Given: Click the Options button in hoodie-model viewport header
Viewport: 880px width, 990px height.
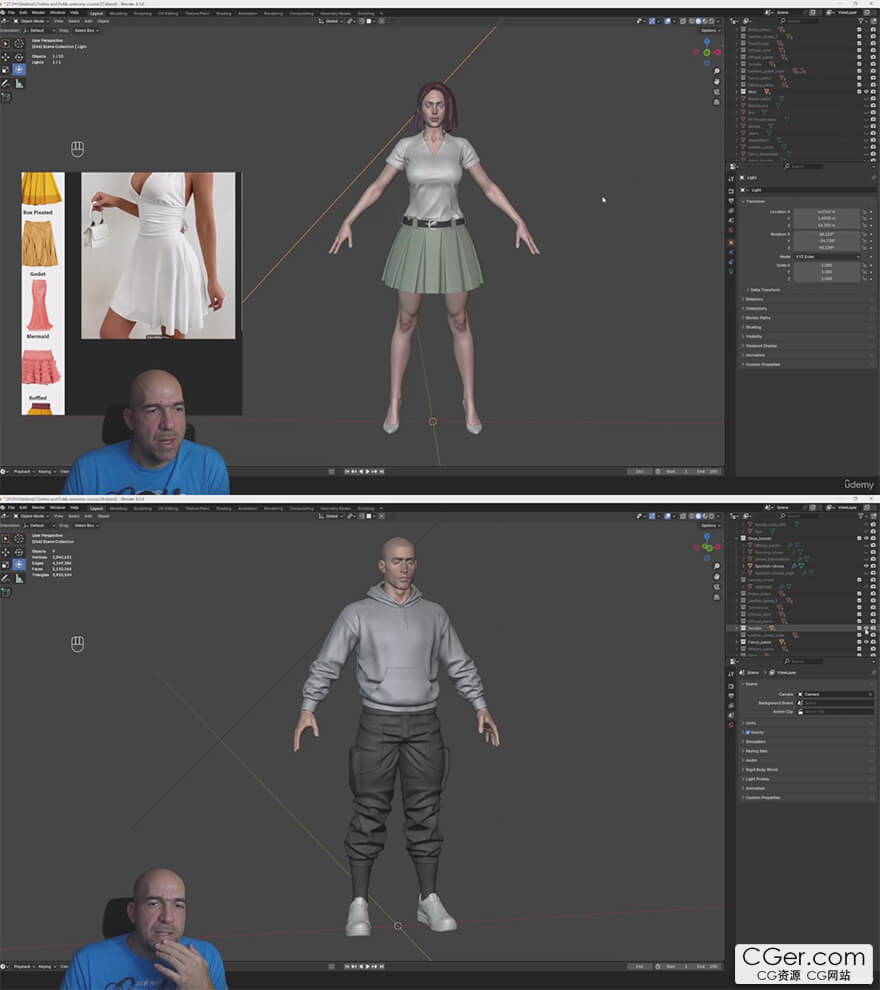Looking at the screenshot, I should point(708,525).
